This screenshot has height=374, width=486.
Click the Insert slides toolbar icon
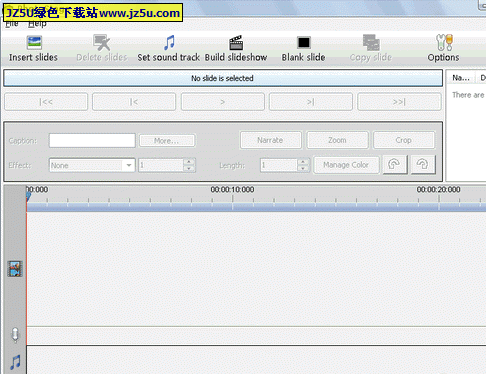click(x=34, y=43)
